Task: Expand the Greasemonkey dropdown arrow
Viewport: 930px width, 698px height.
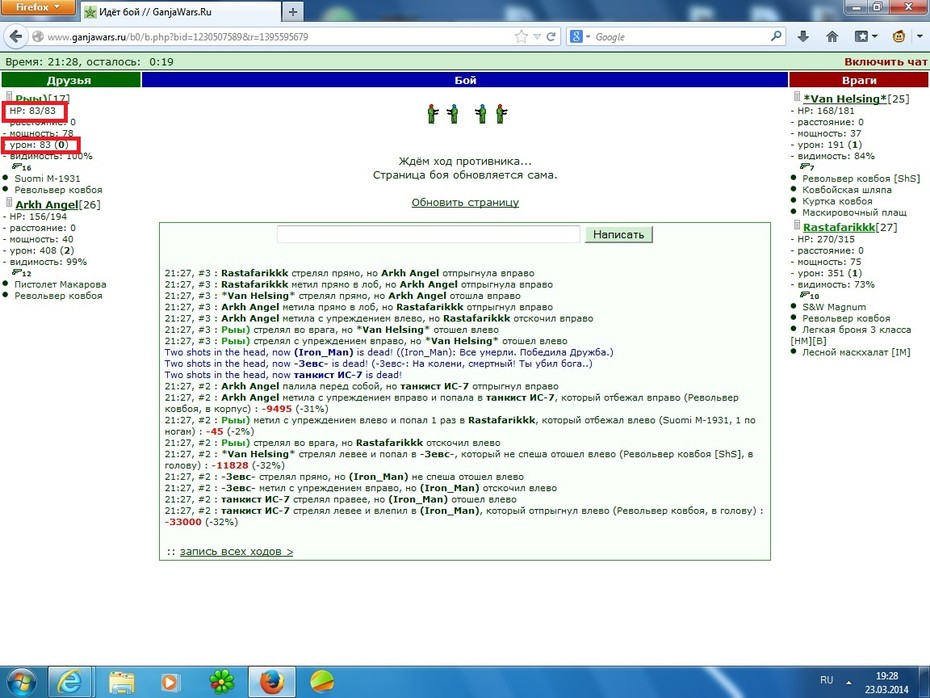Action: click(919, 37)
